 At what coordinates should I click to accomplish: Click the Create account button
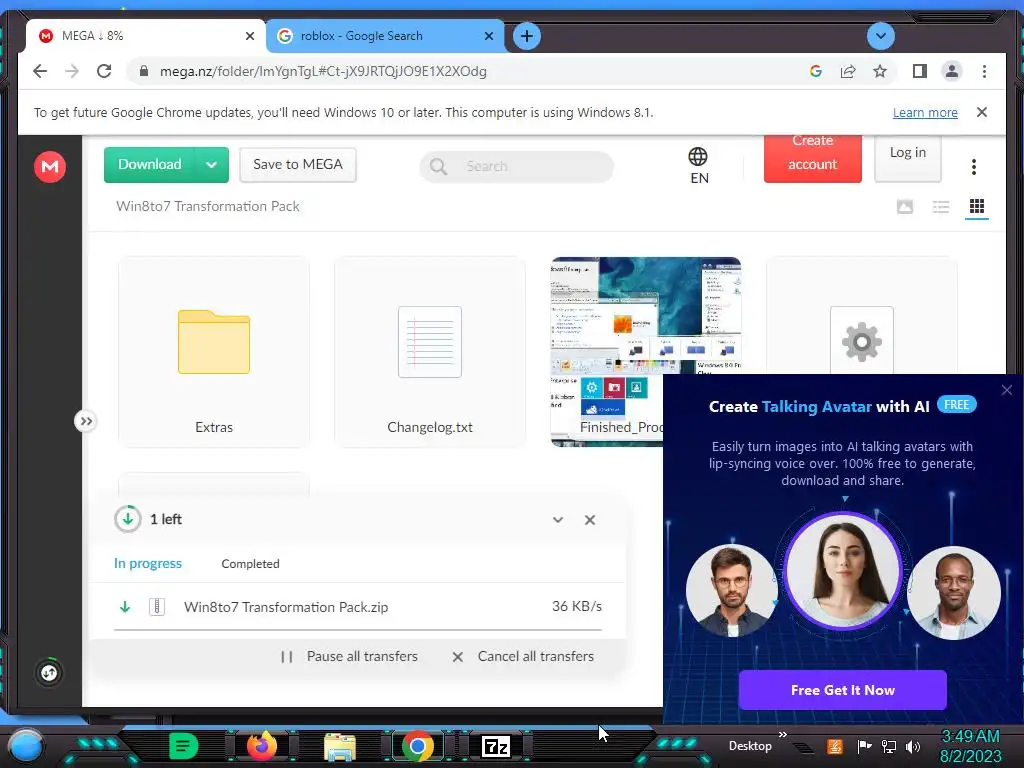coord(812,158)
